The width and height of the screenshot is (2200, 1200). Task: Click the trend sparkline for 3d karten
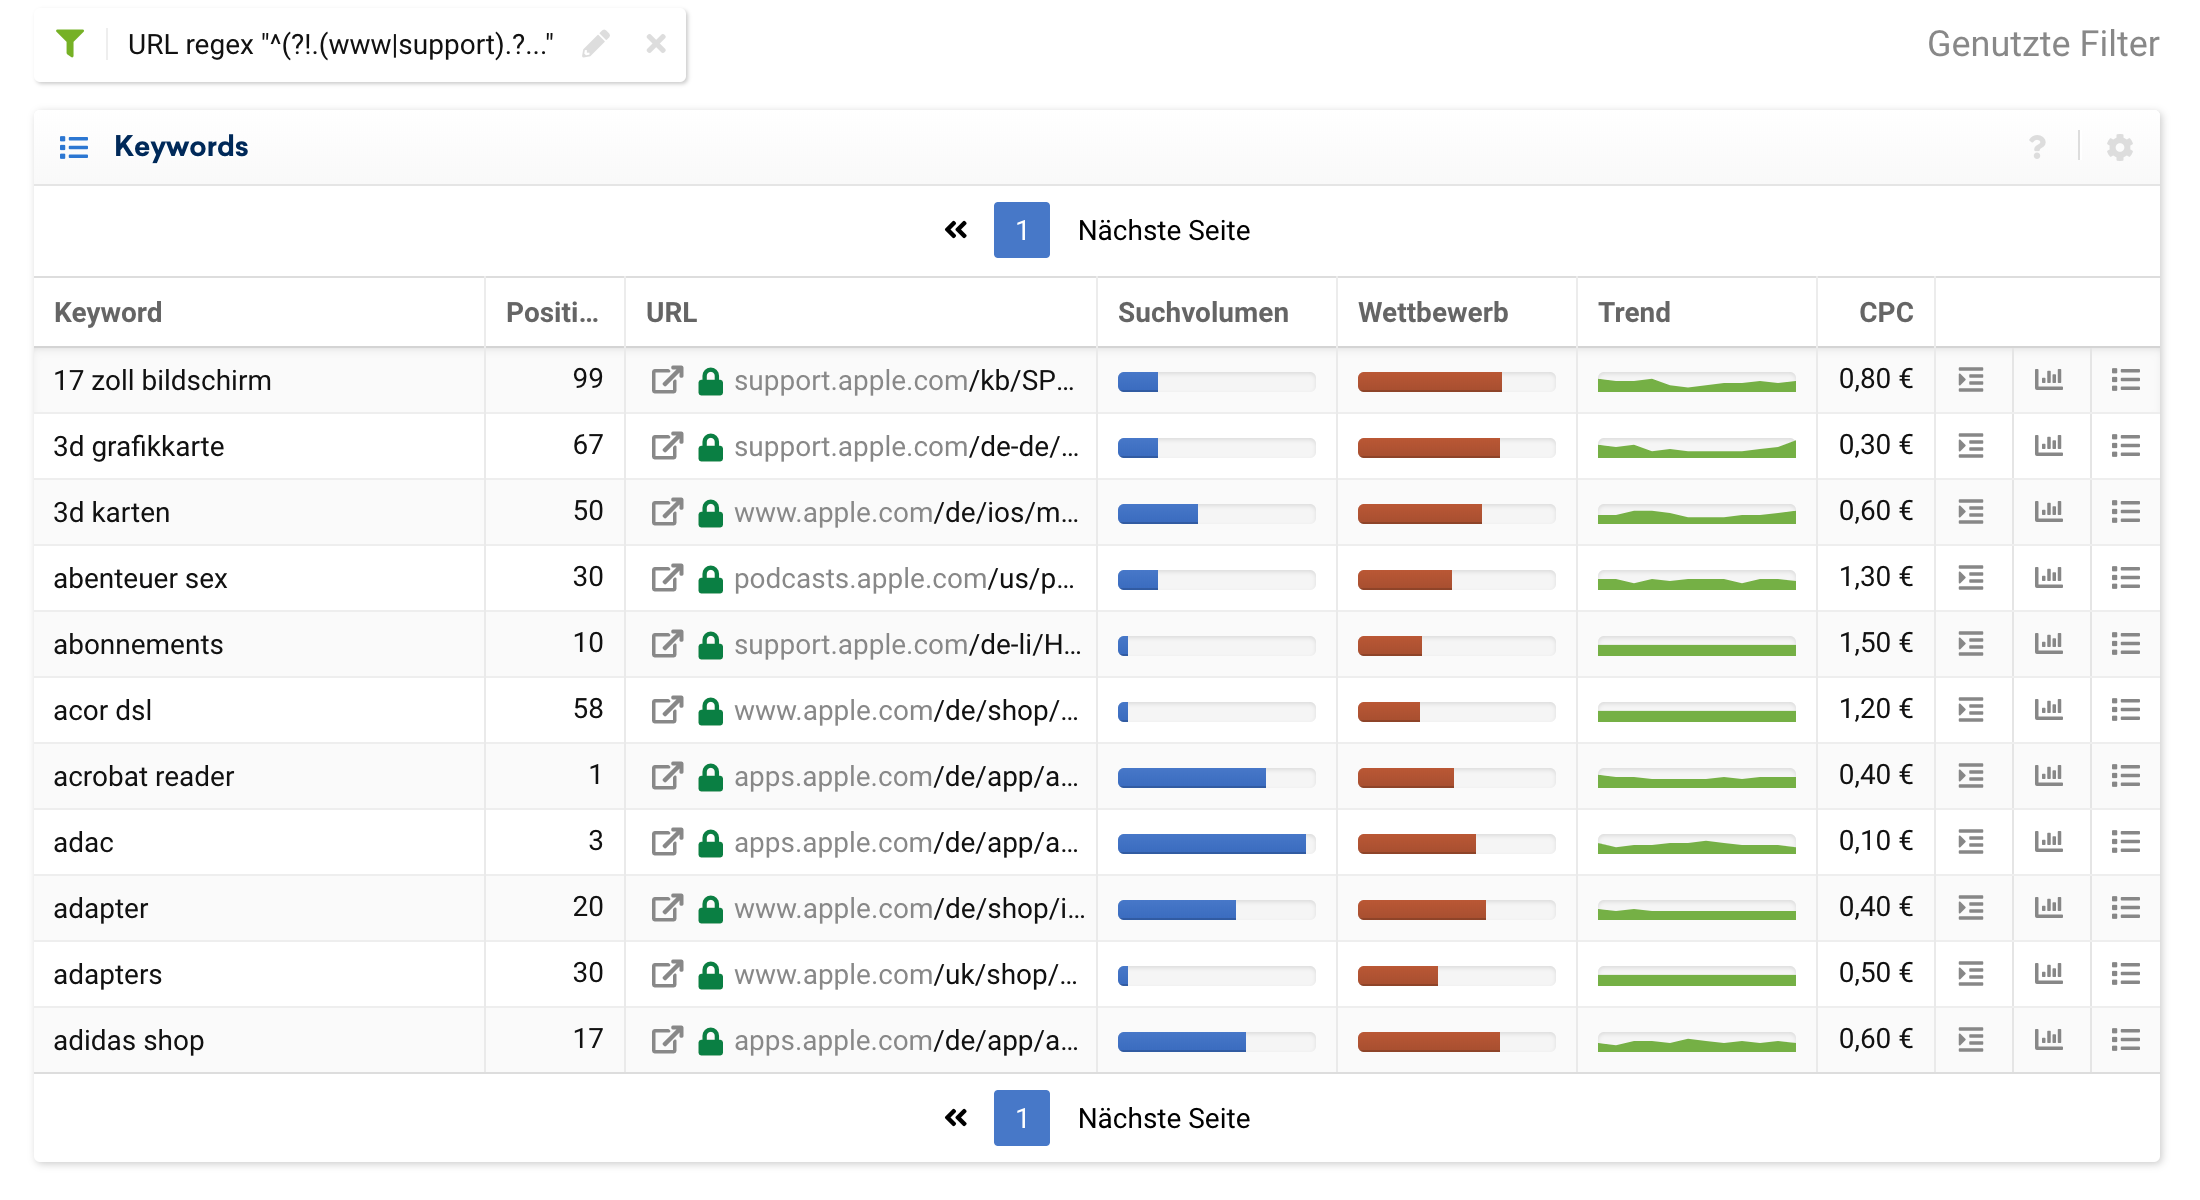pyautogui.click(x=1697, y=514)
